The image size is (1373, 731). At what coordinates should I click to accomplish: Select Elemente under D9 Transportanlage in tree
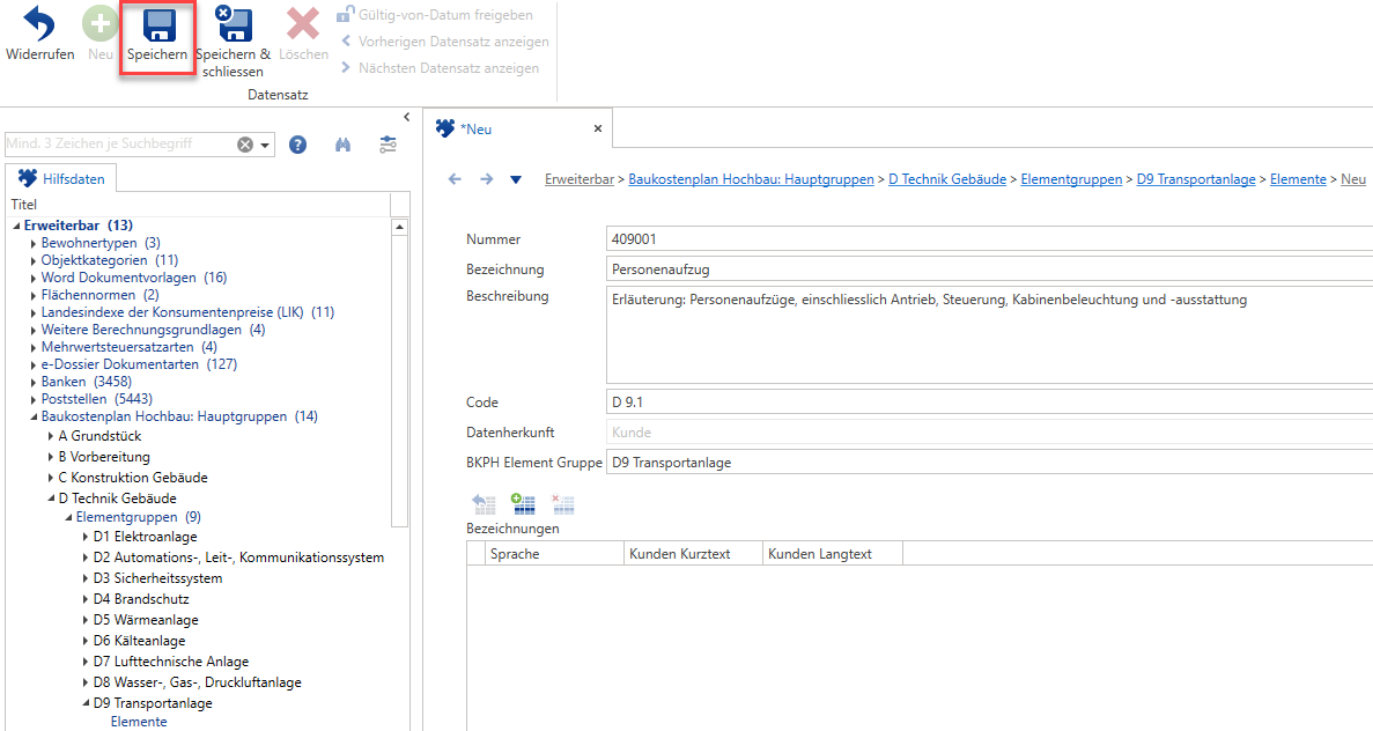(x=139, y=722)
